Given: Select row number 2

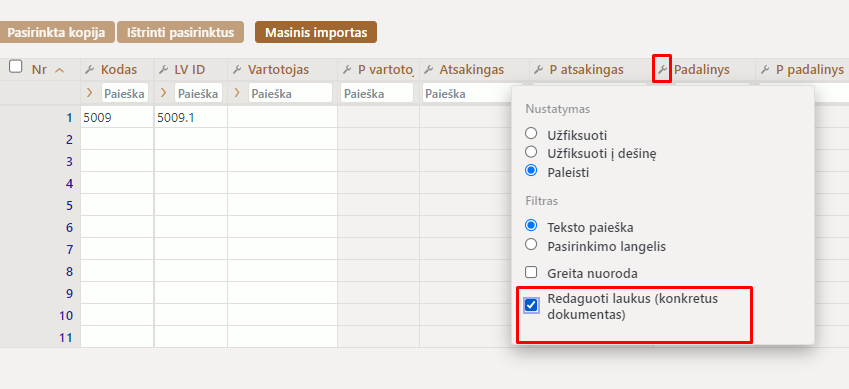Looking at the screenshot, I should coord(69,140).
